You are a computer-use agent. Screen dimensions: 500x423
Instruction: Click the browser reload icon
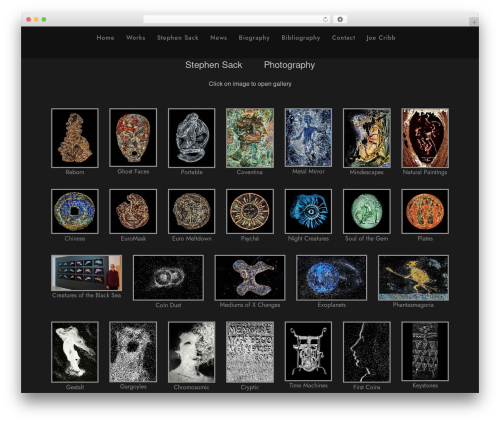click(x=325, y=19)
